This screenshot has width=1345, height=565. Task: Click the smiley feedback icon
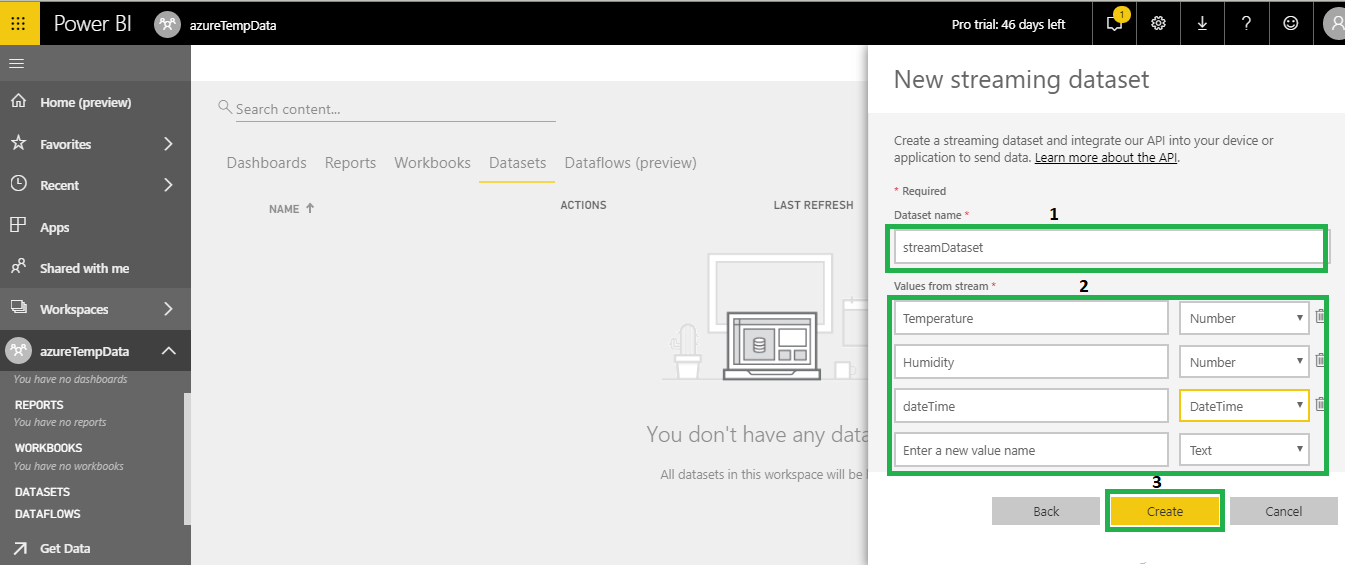1291,24
